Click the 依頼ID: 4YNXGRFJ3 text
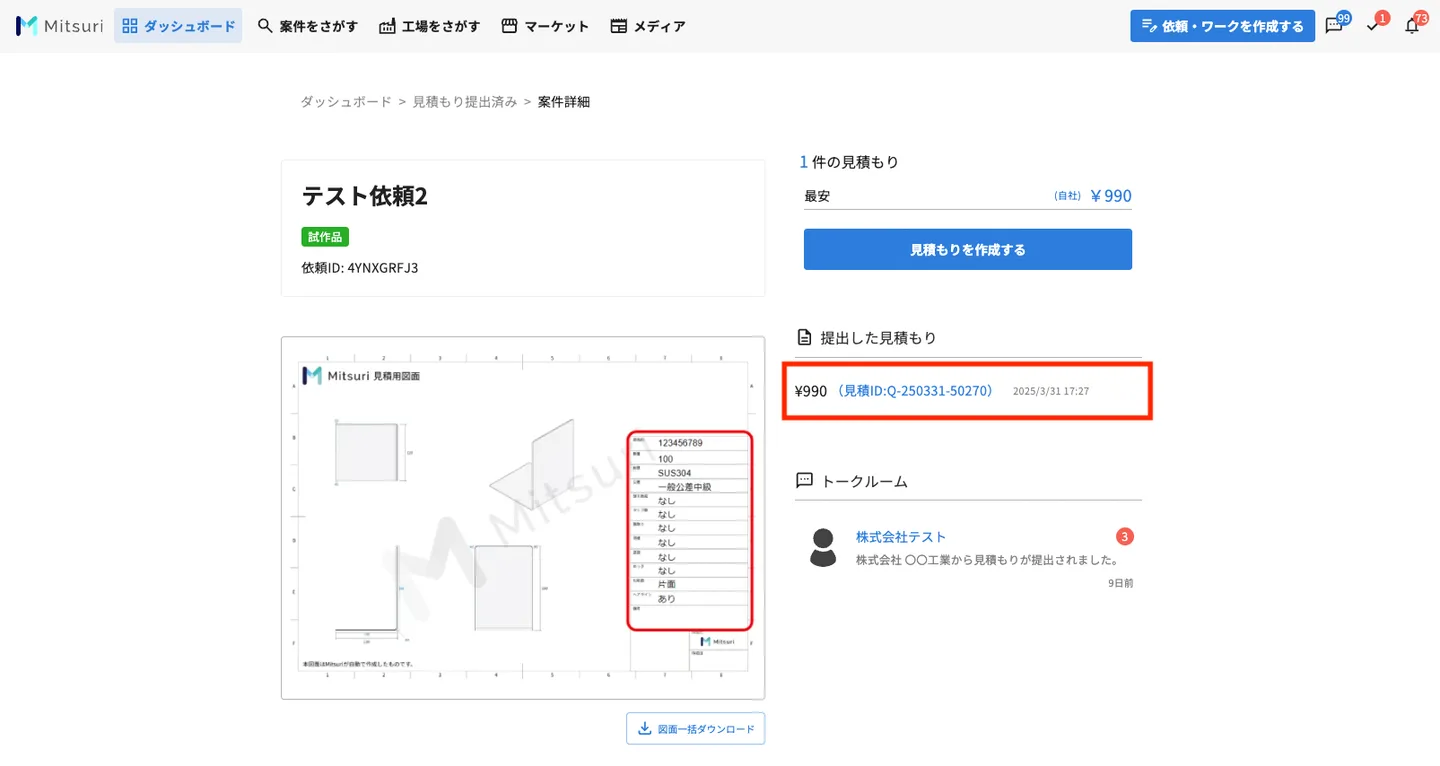Screen dimensions: 1440x766 (360, 268)
